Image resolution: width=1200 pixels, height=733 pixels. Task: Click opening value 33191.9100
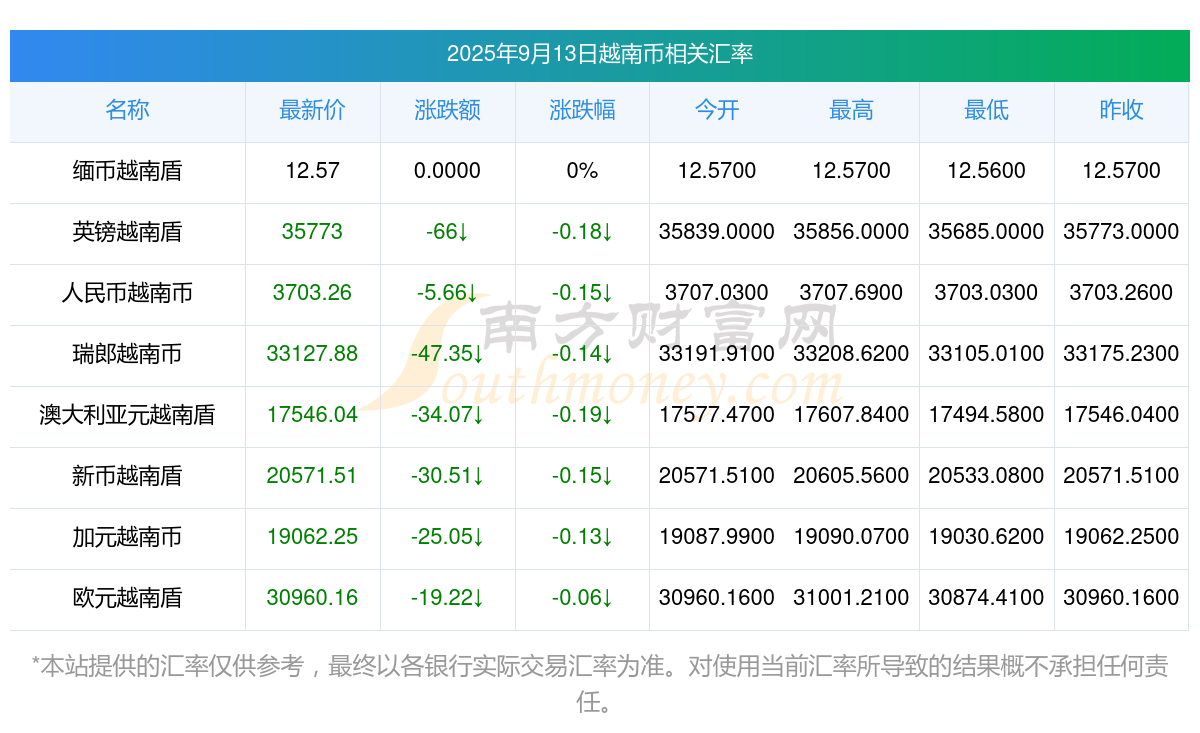[717, 354]
